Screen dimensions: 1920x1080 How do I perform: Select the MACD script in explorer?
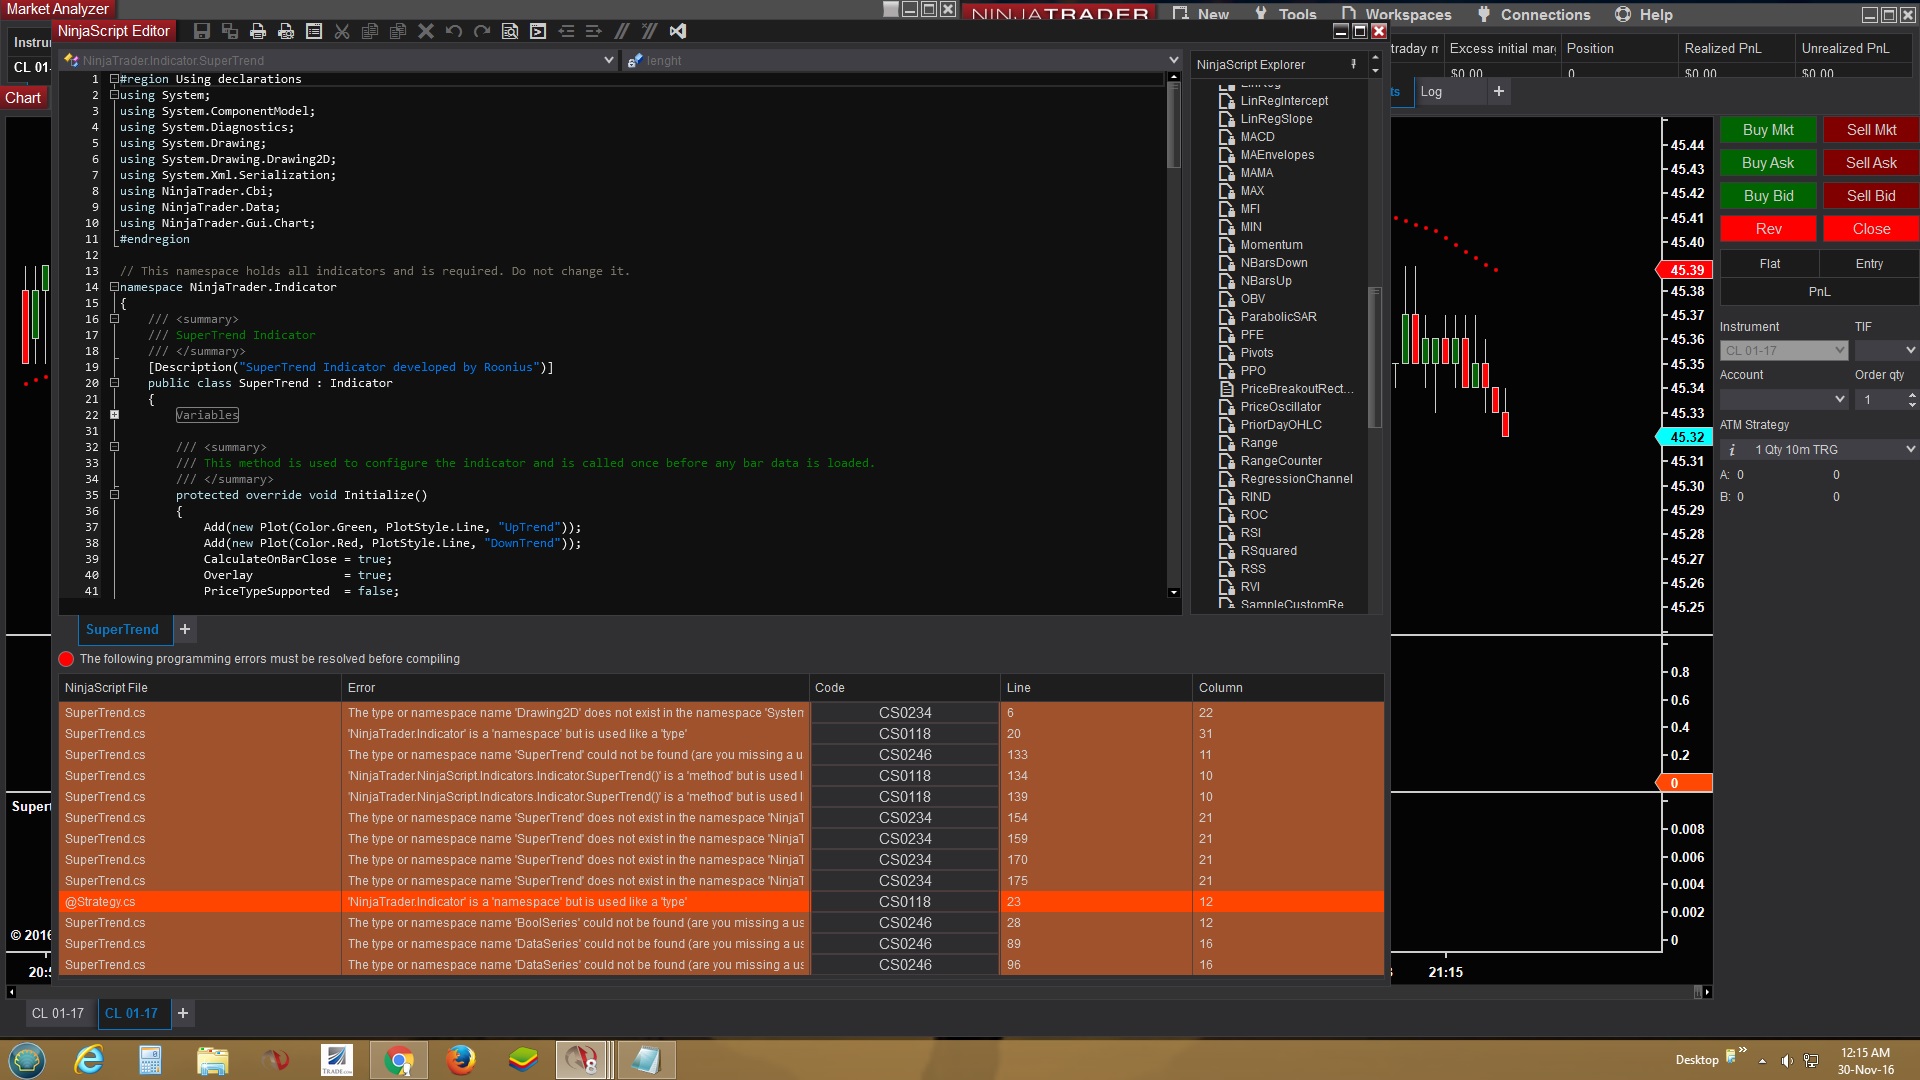[1258, 137]
